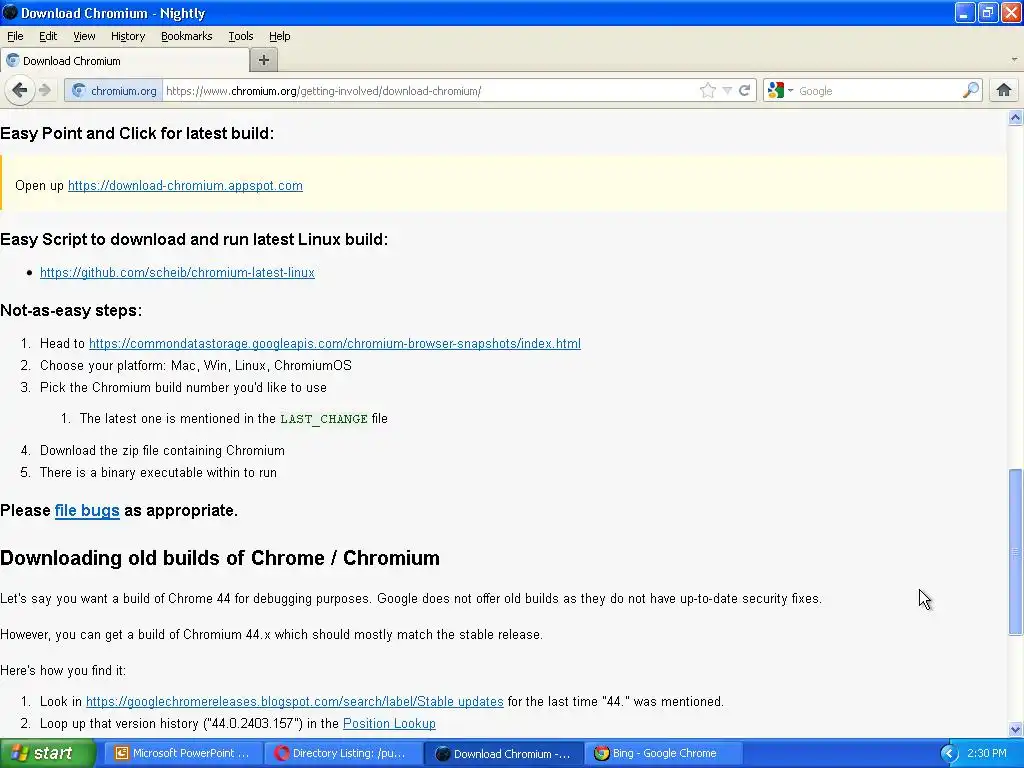Click 'Choose your platform' list item

pos(196,366)
